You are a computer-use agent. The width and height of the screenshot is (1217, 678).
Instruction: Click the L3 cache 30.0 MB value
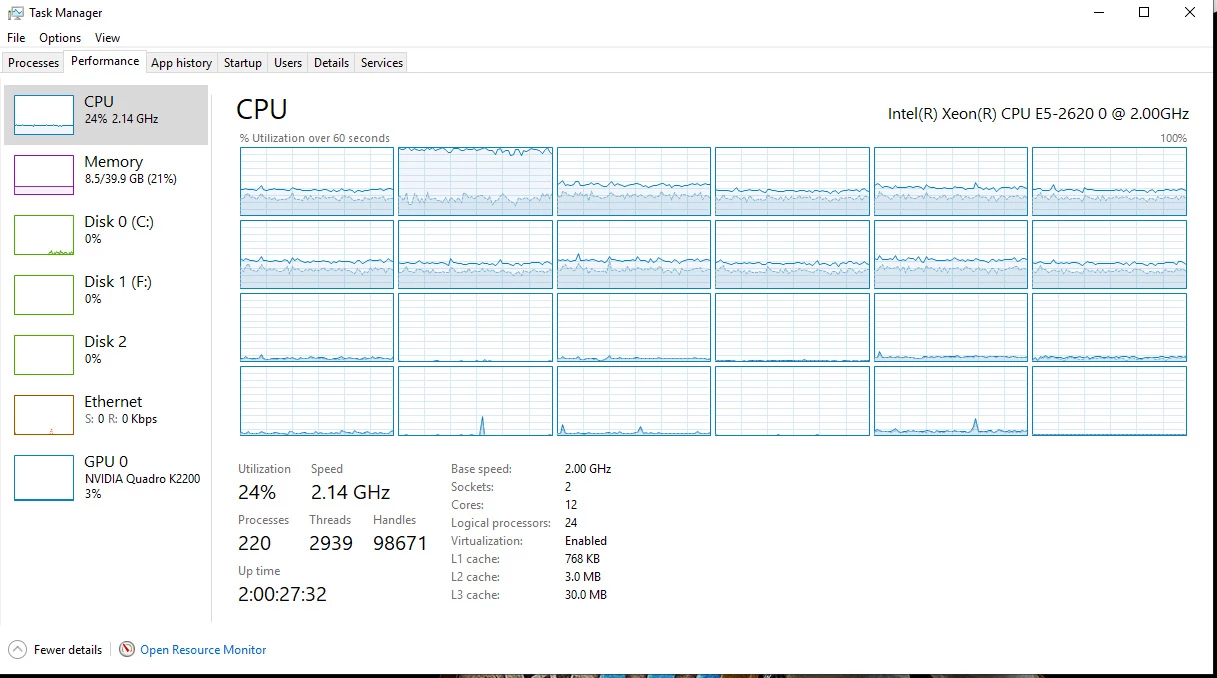586,595
